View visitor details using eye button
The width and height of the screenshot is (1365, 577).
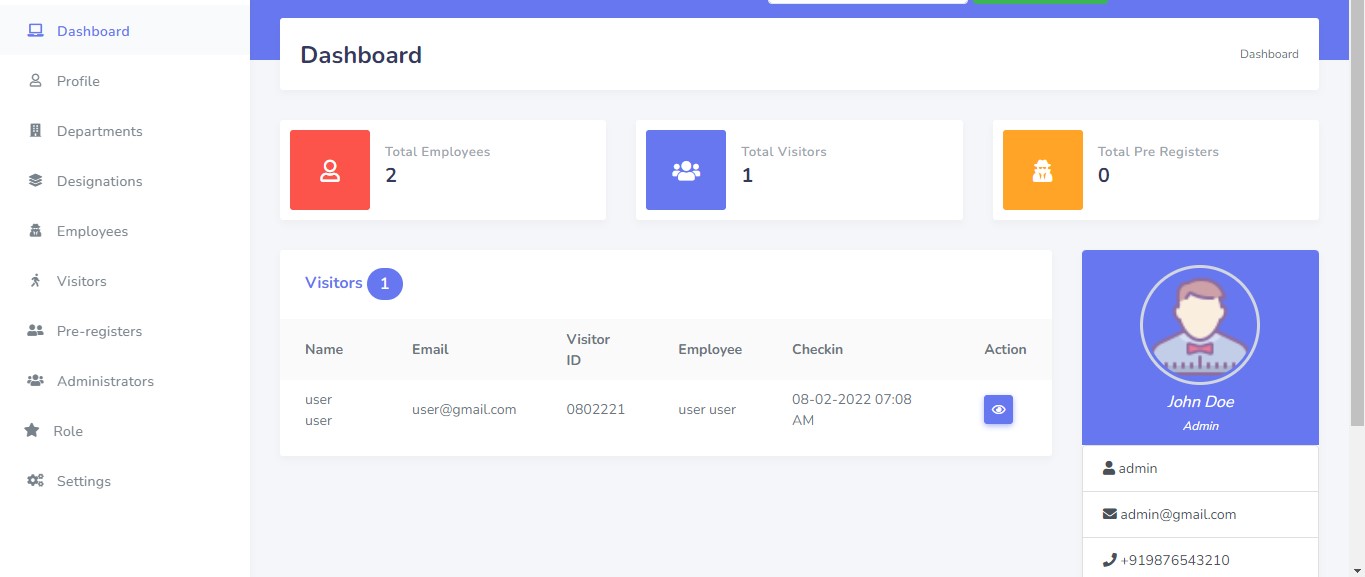click(998, 410)
